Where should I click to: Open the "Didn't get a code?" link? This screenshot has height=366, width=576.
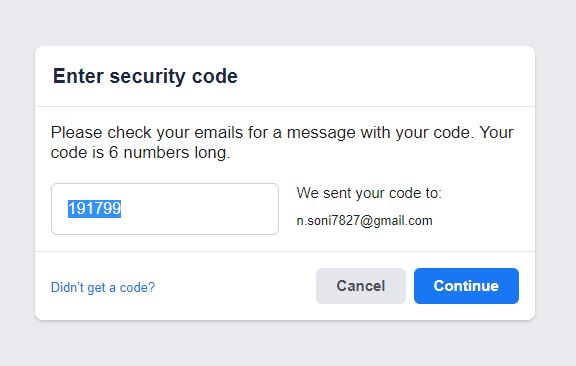(x=103, y=287)
